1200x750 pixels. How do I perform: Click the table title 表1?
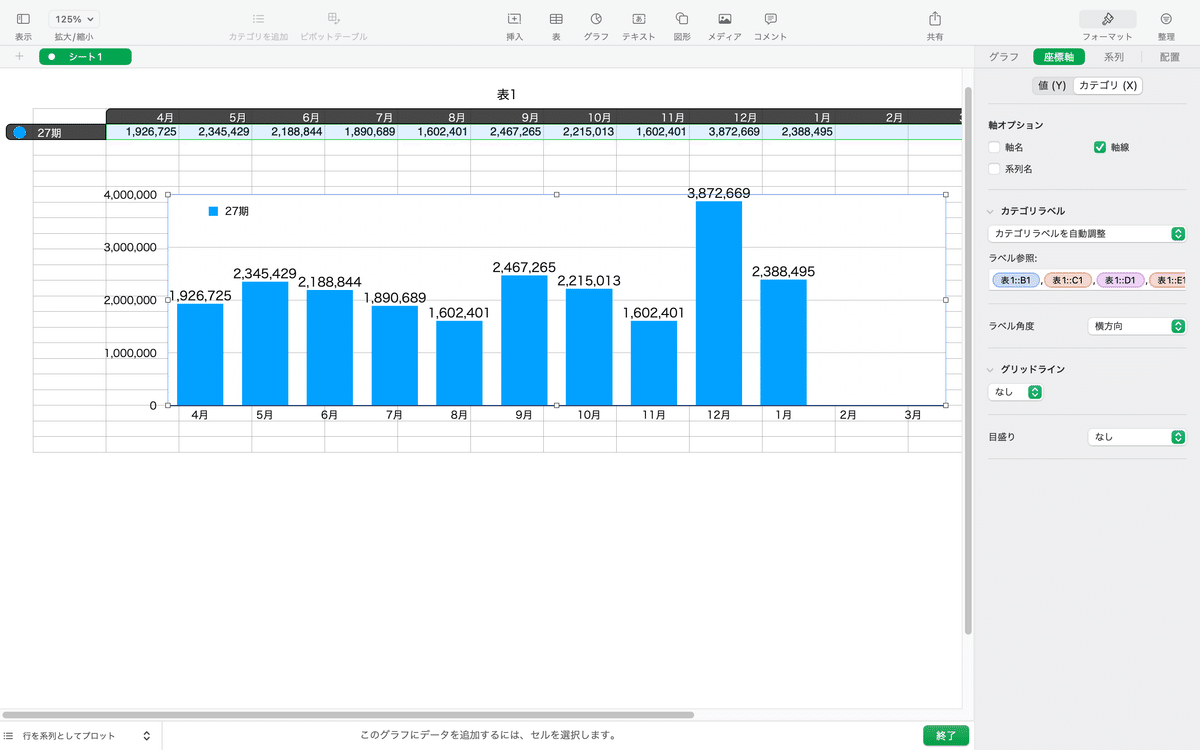click(x=506, y=94)
